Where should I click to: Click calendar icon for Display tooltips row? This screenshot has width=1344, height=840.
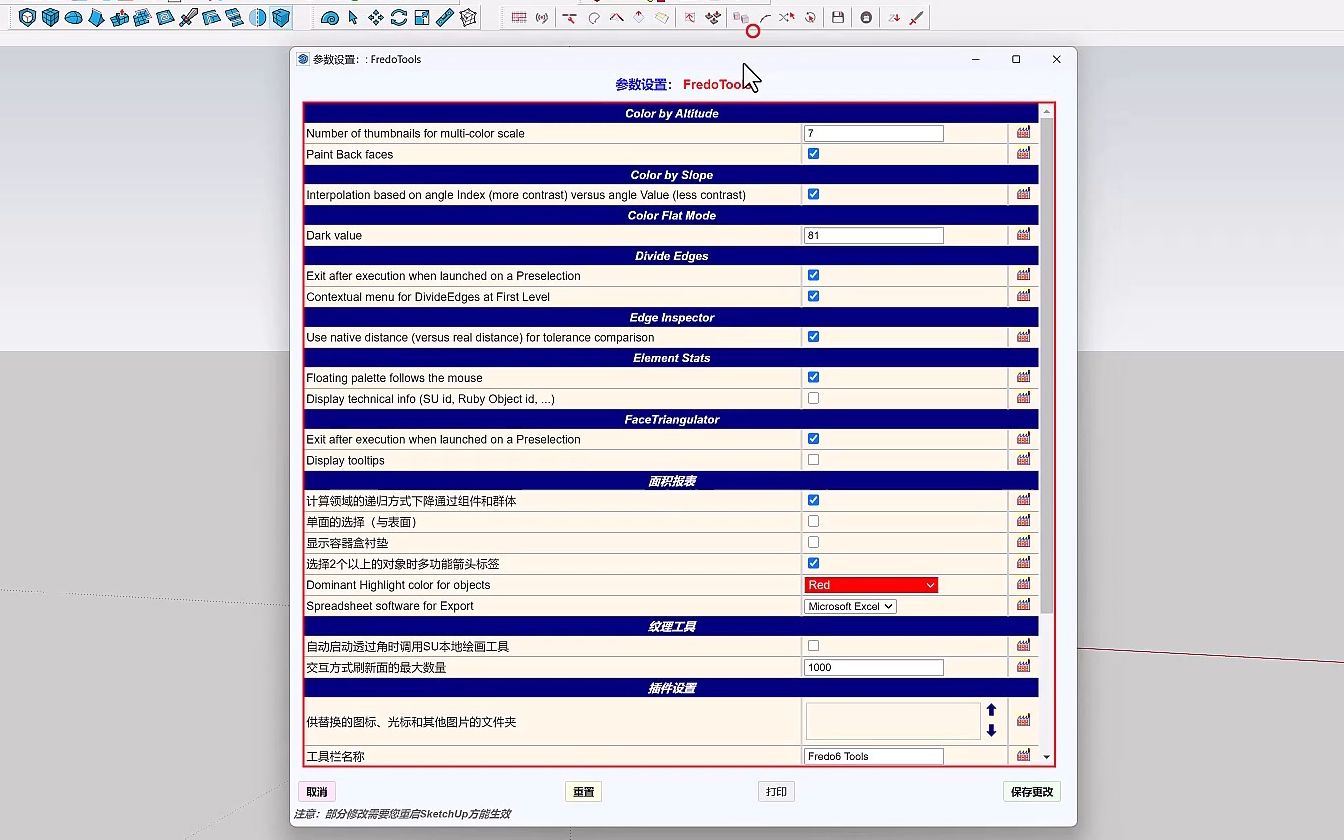click(1023, 459)
